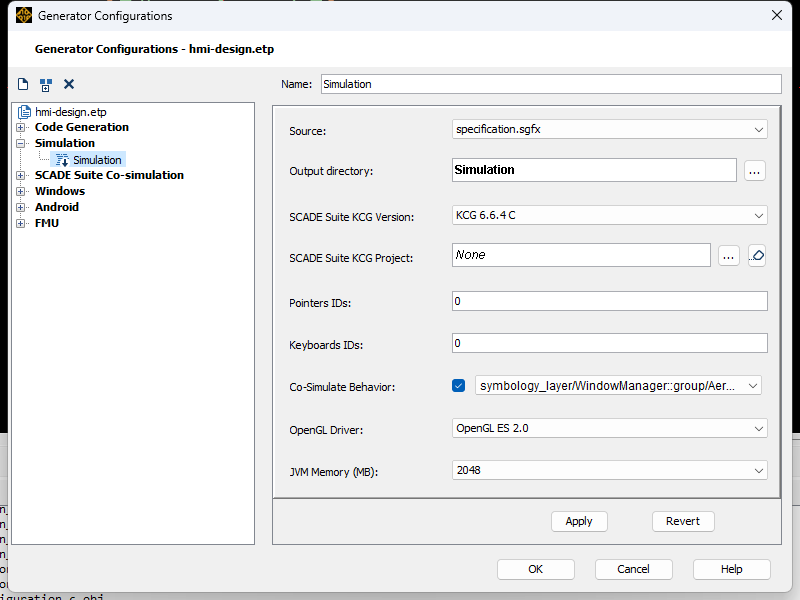Open the JVM Memory (MB) dropdown

[x=609, y=470]
